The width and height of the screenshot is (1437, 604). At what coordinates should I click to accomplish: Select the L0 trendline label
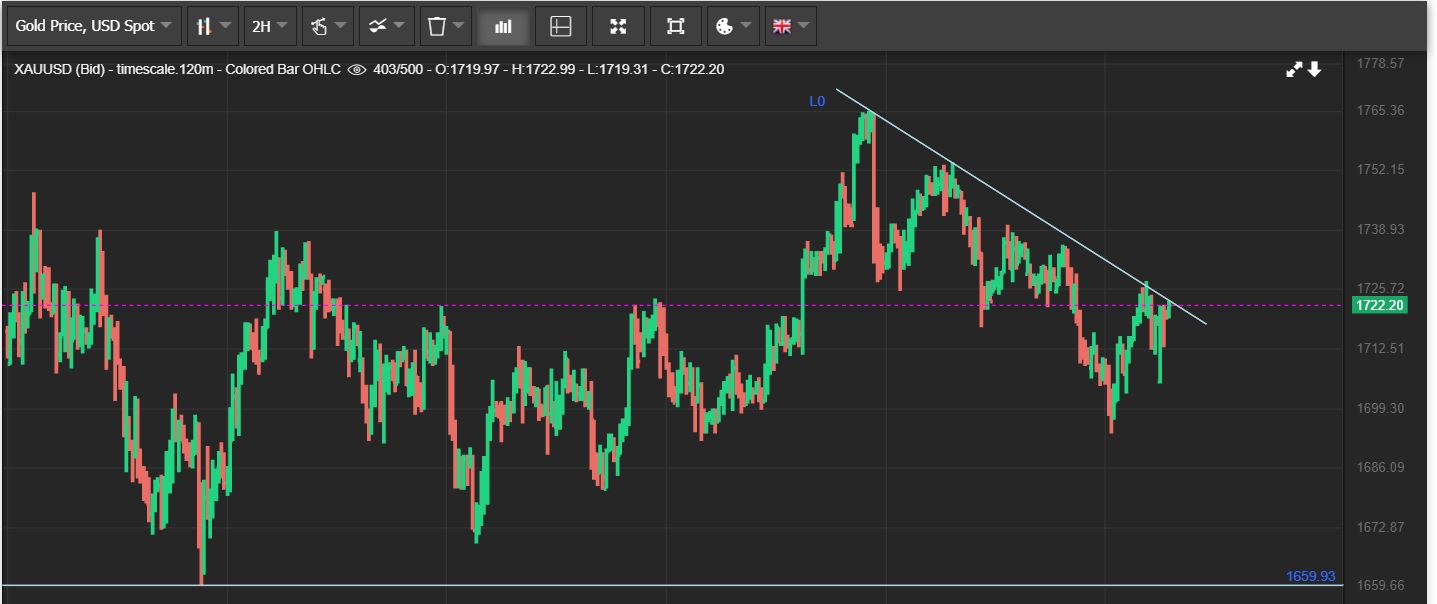(817, 101)
